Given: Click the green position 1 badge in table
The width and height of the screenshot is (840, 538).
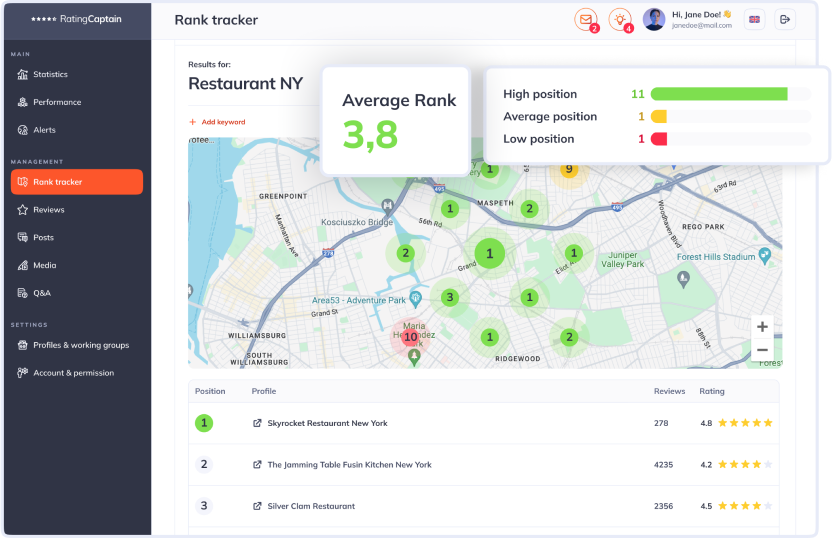Looking at the screenshot, I should click(204, 423).
